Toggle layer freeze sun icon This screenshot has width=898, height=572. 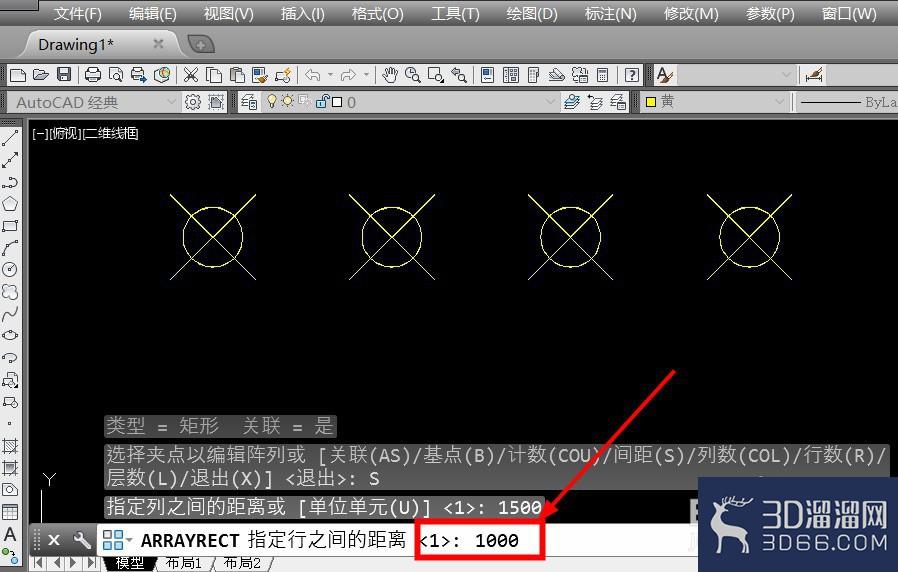click(x=287, y=101)
